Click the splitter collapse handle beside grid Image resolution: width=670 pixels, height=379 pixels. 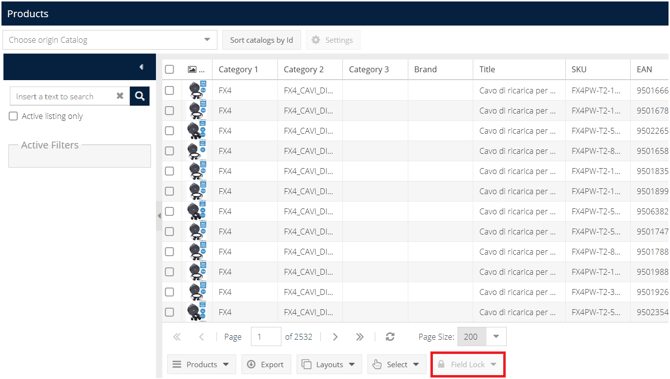(x=159, y=216)
